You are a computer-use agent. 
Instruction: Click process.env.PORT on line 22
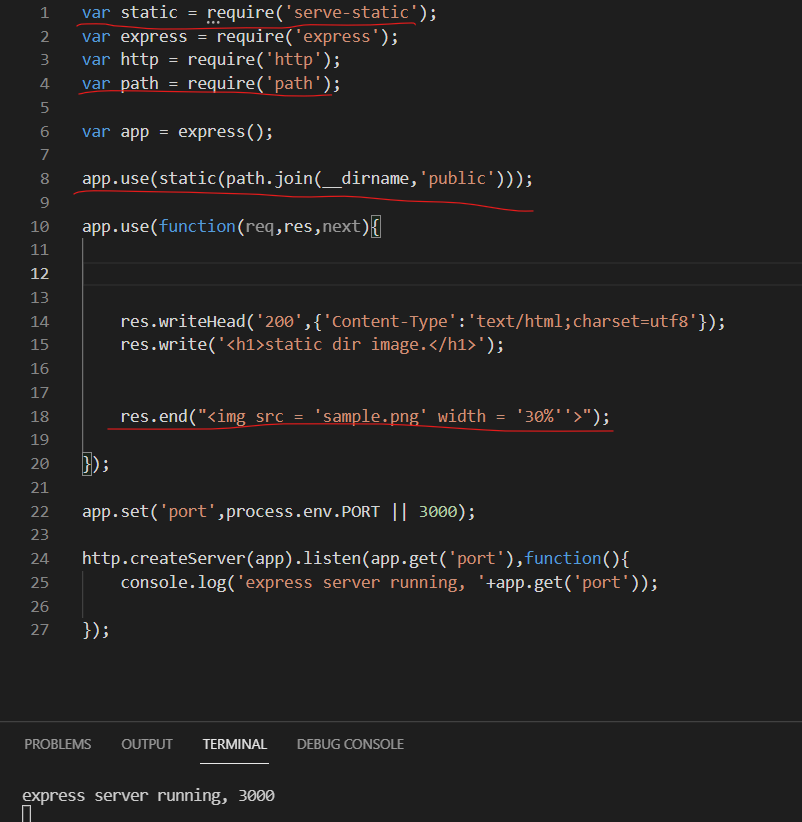pos(302,512)
